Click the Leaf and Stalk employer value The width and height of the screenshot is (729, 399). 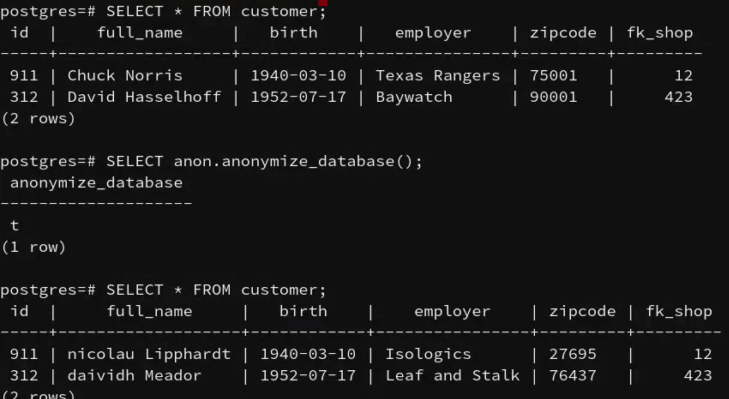(x=452, y=375)
